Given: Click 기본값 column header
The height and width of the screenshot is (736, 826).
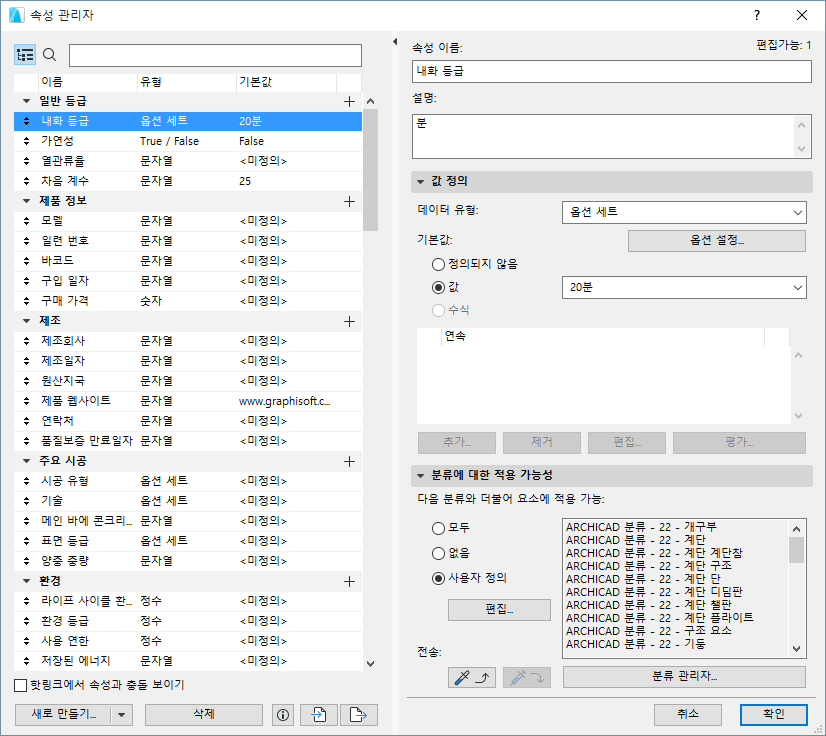Looking at the screenshot, I should click(x=286, y=82).
